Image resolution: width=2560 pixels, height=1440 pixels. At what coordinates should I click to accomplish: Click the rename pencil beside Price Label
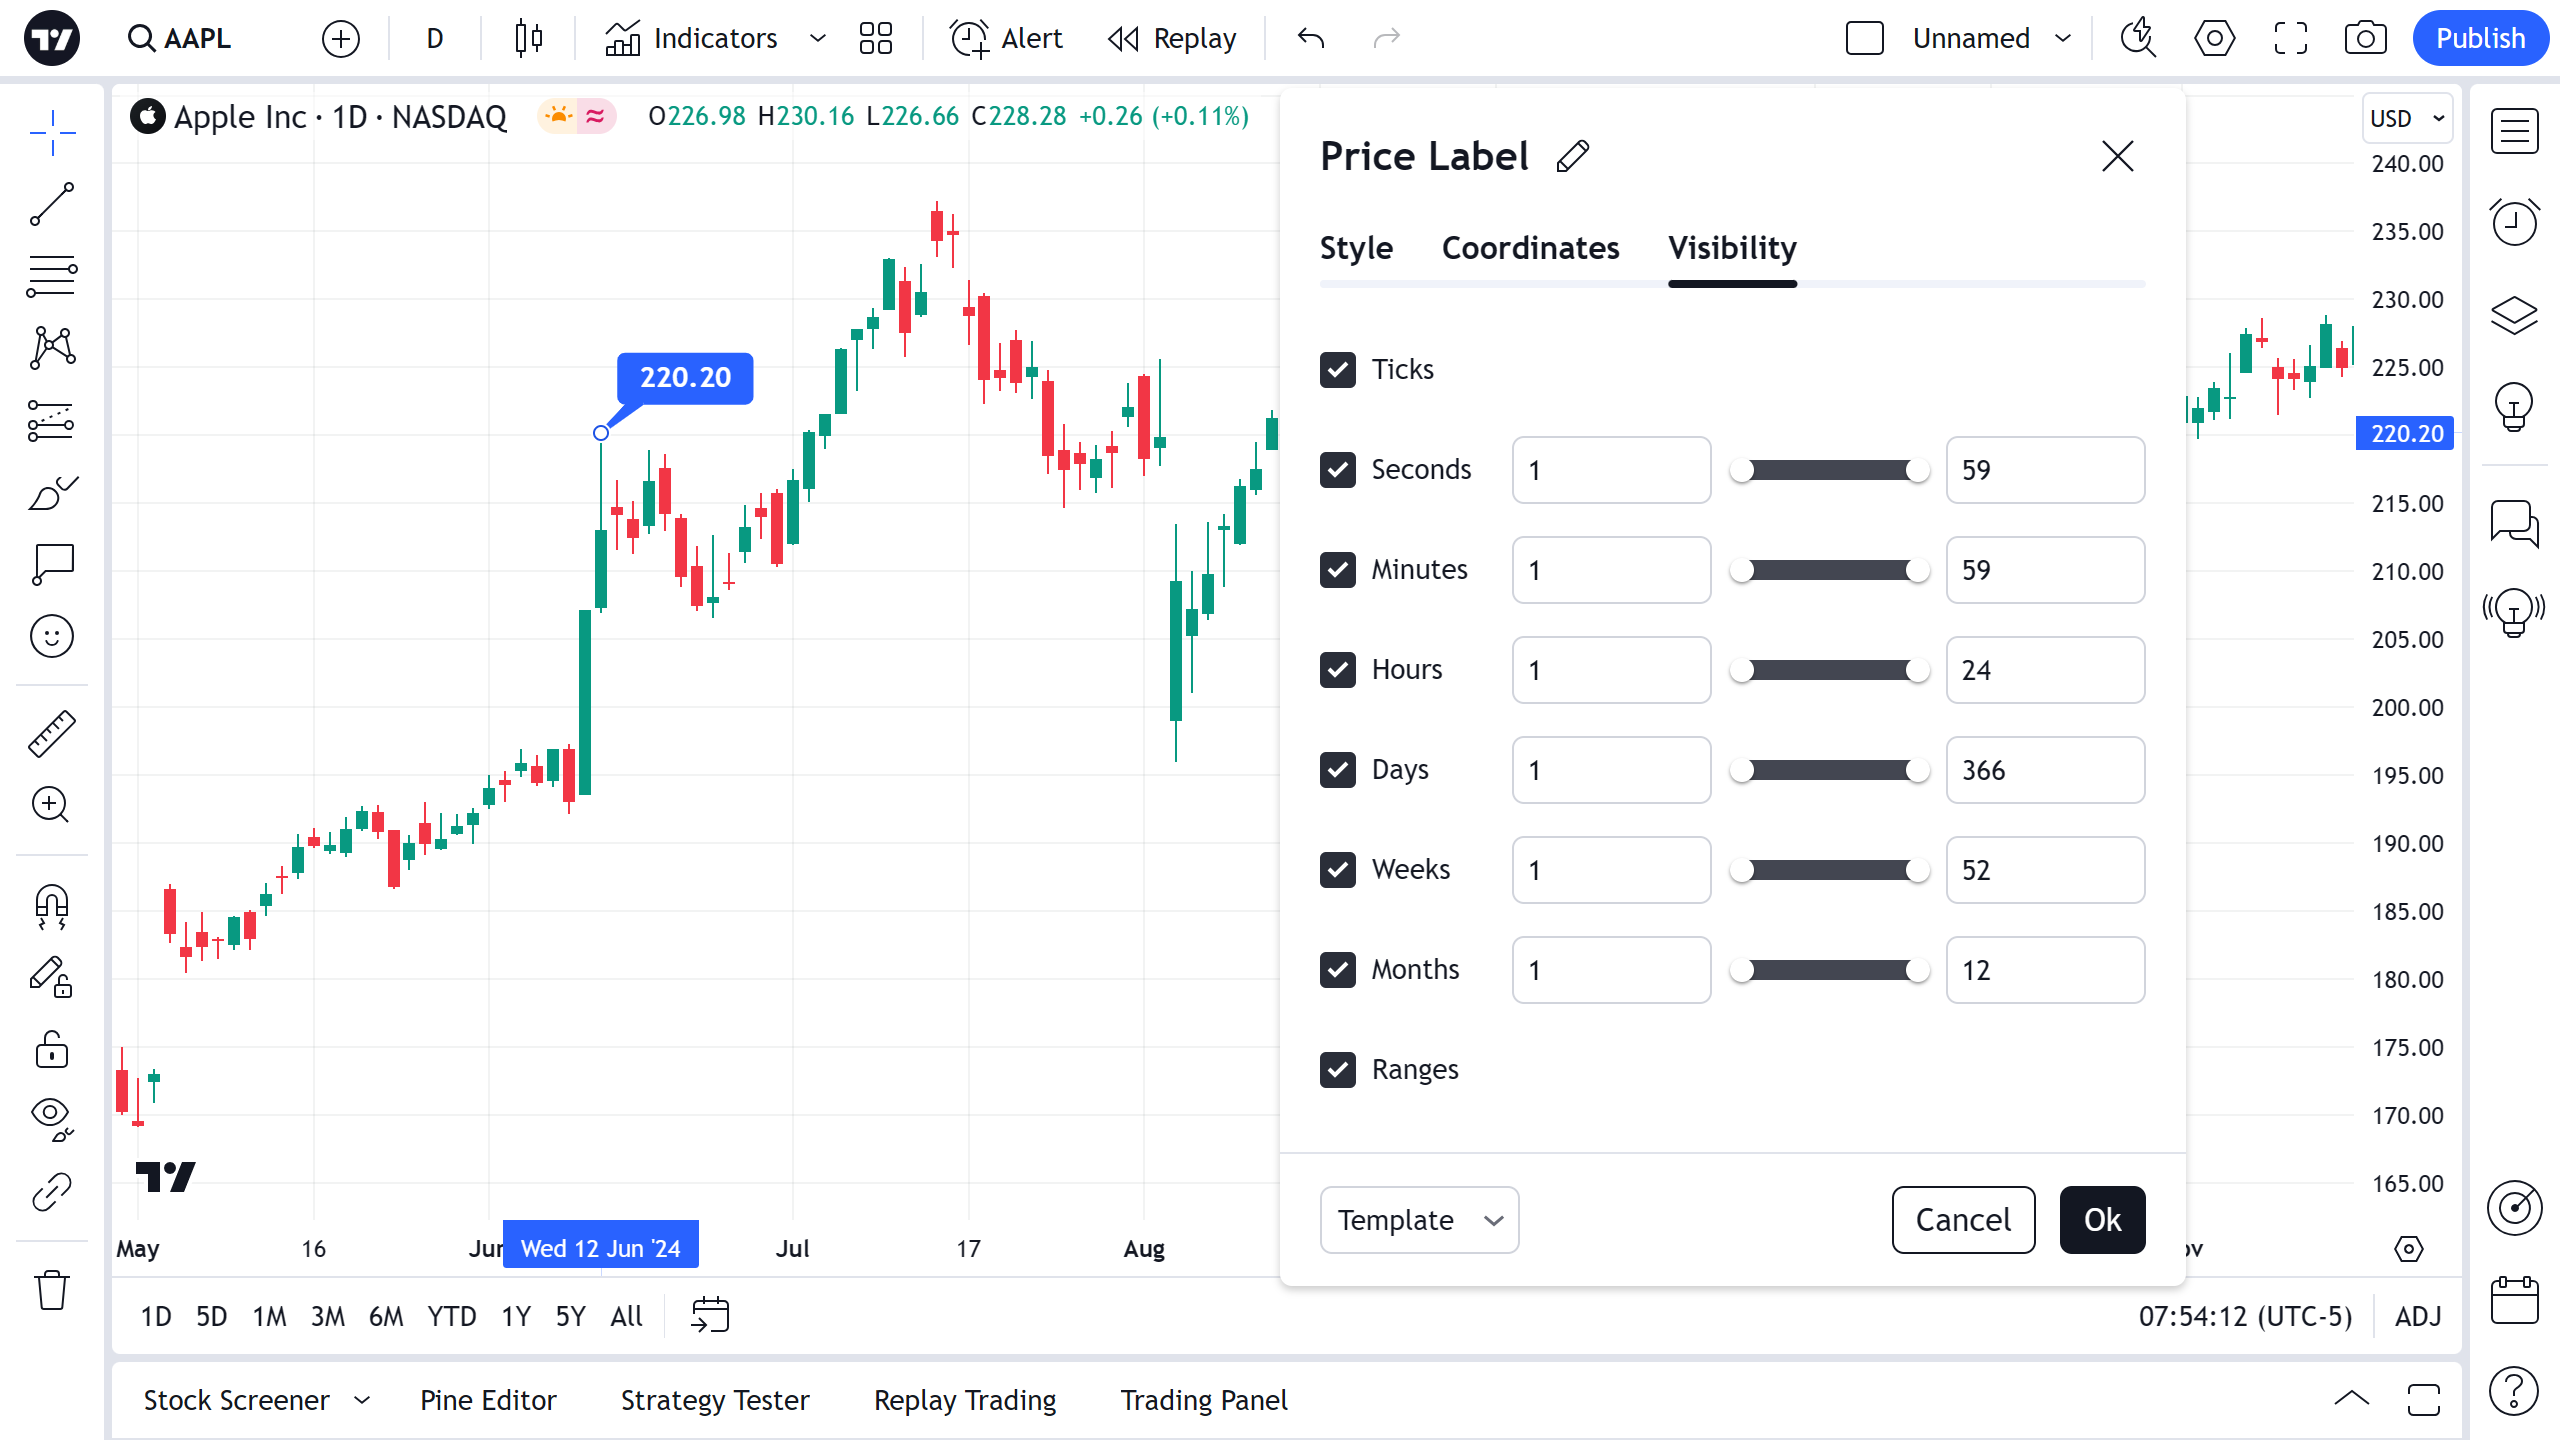click(x=1573, y=156)
